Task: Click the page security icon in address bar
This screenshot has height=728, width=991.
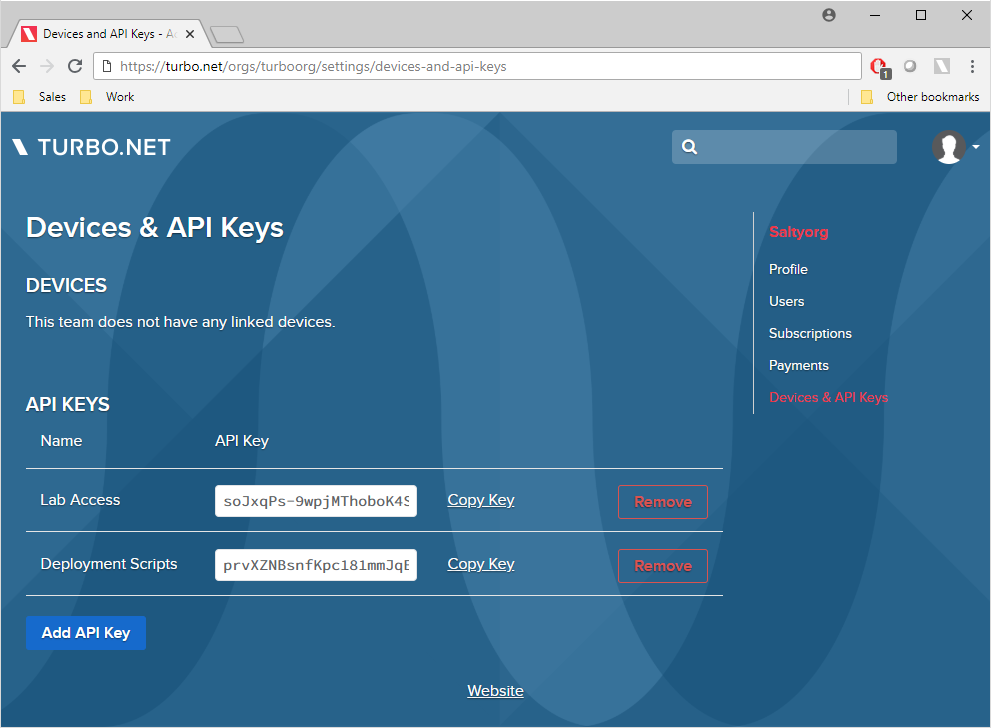Action: [x=106, y=66]
